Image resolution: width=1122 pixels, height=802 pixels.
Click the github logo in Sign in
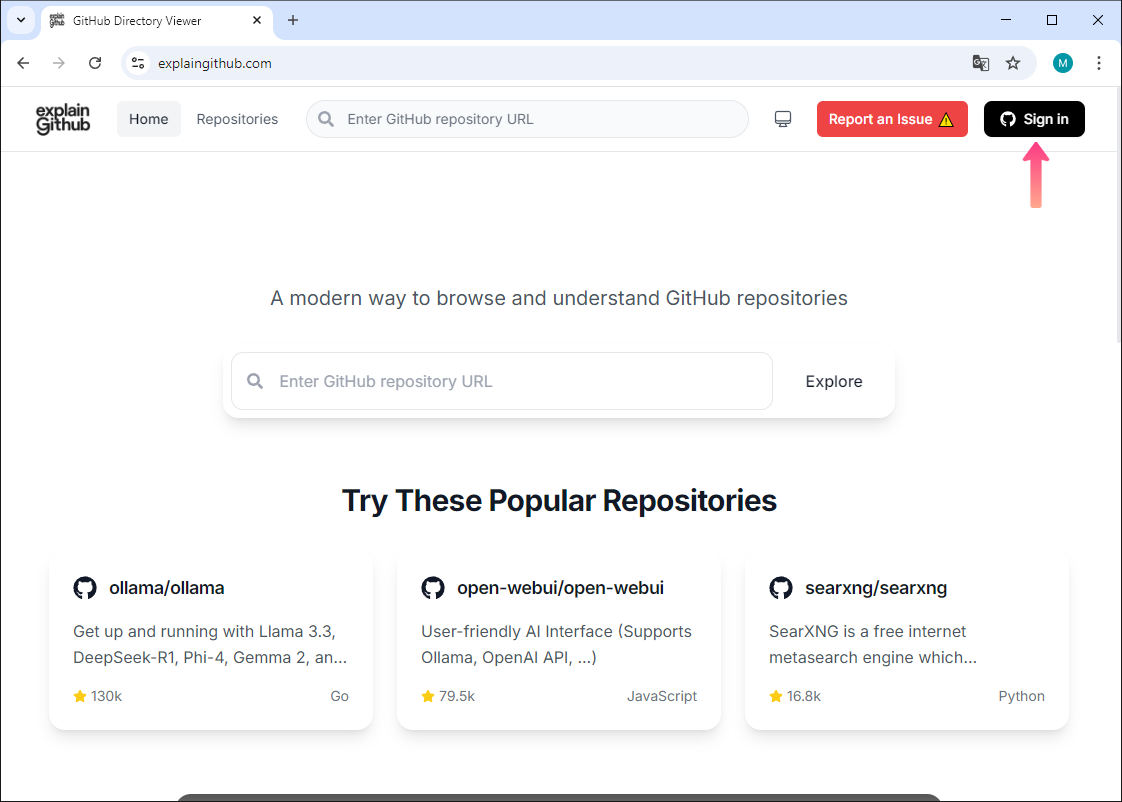click(1008, 119)
